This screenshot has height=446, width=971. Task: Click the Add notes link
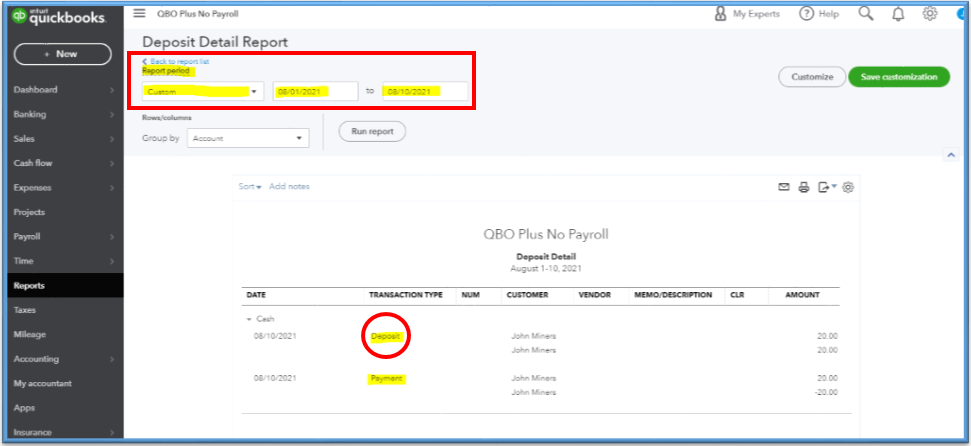point(289,186)
